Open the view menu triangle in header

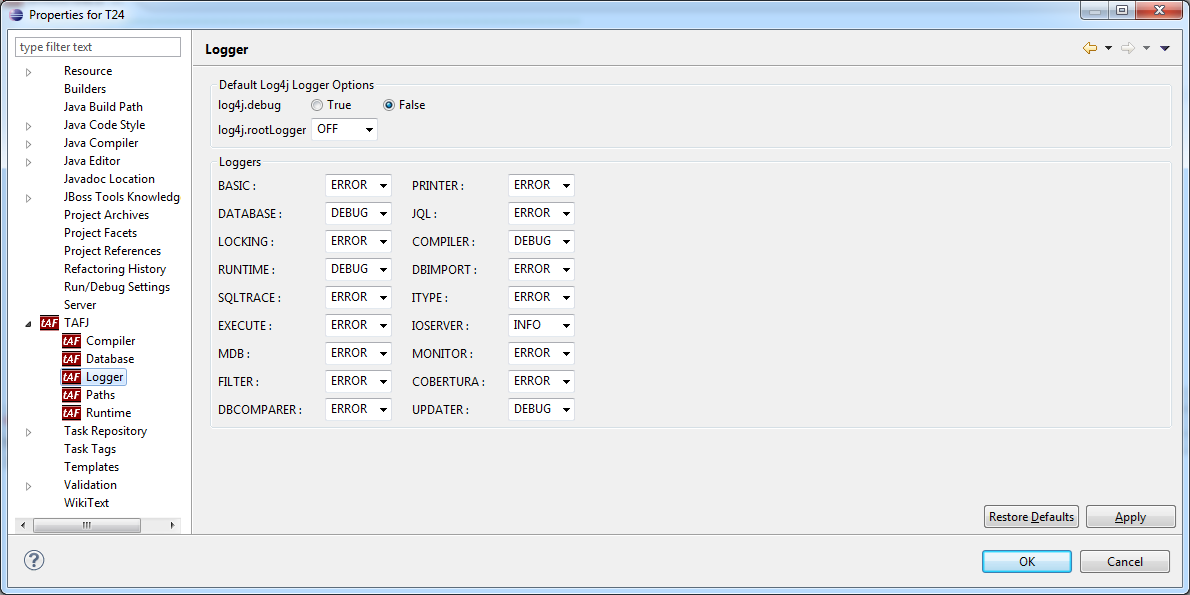(1165, 48)
